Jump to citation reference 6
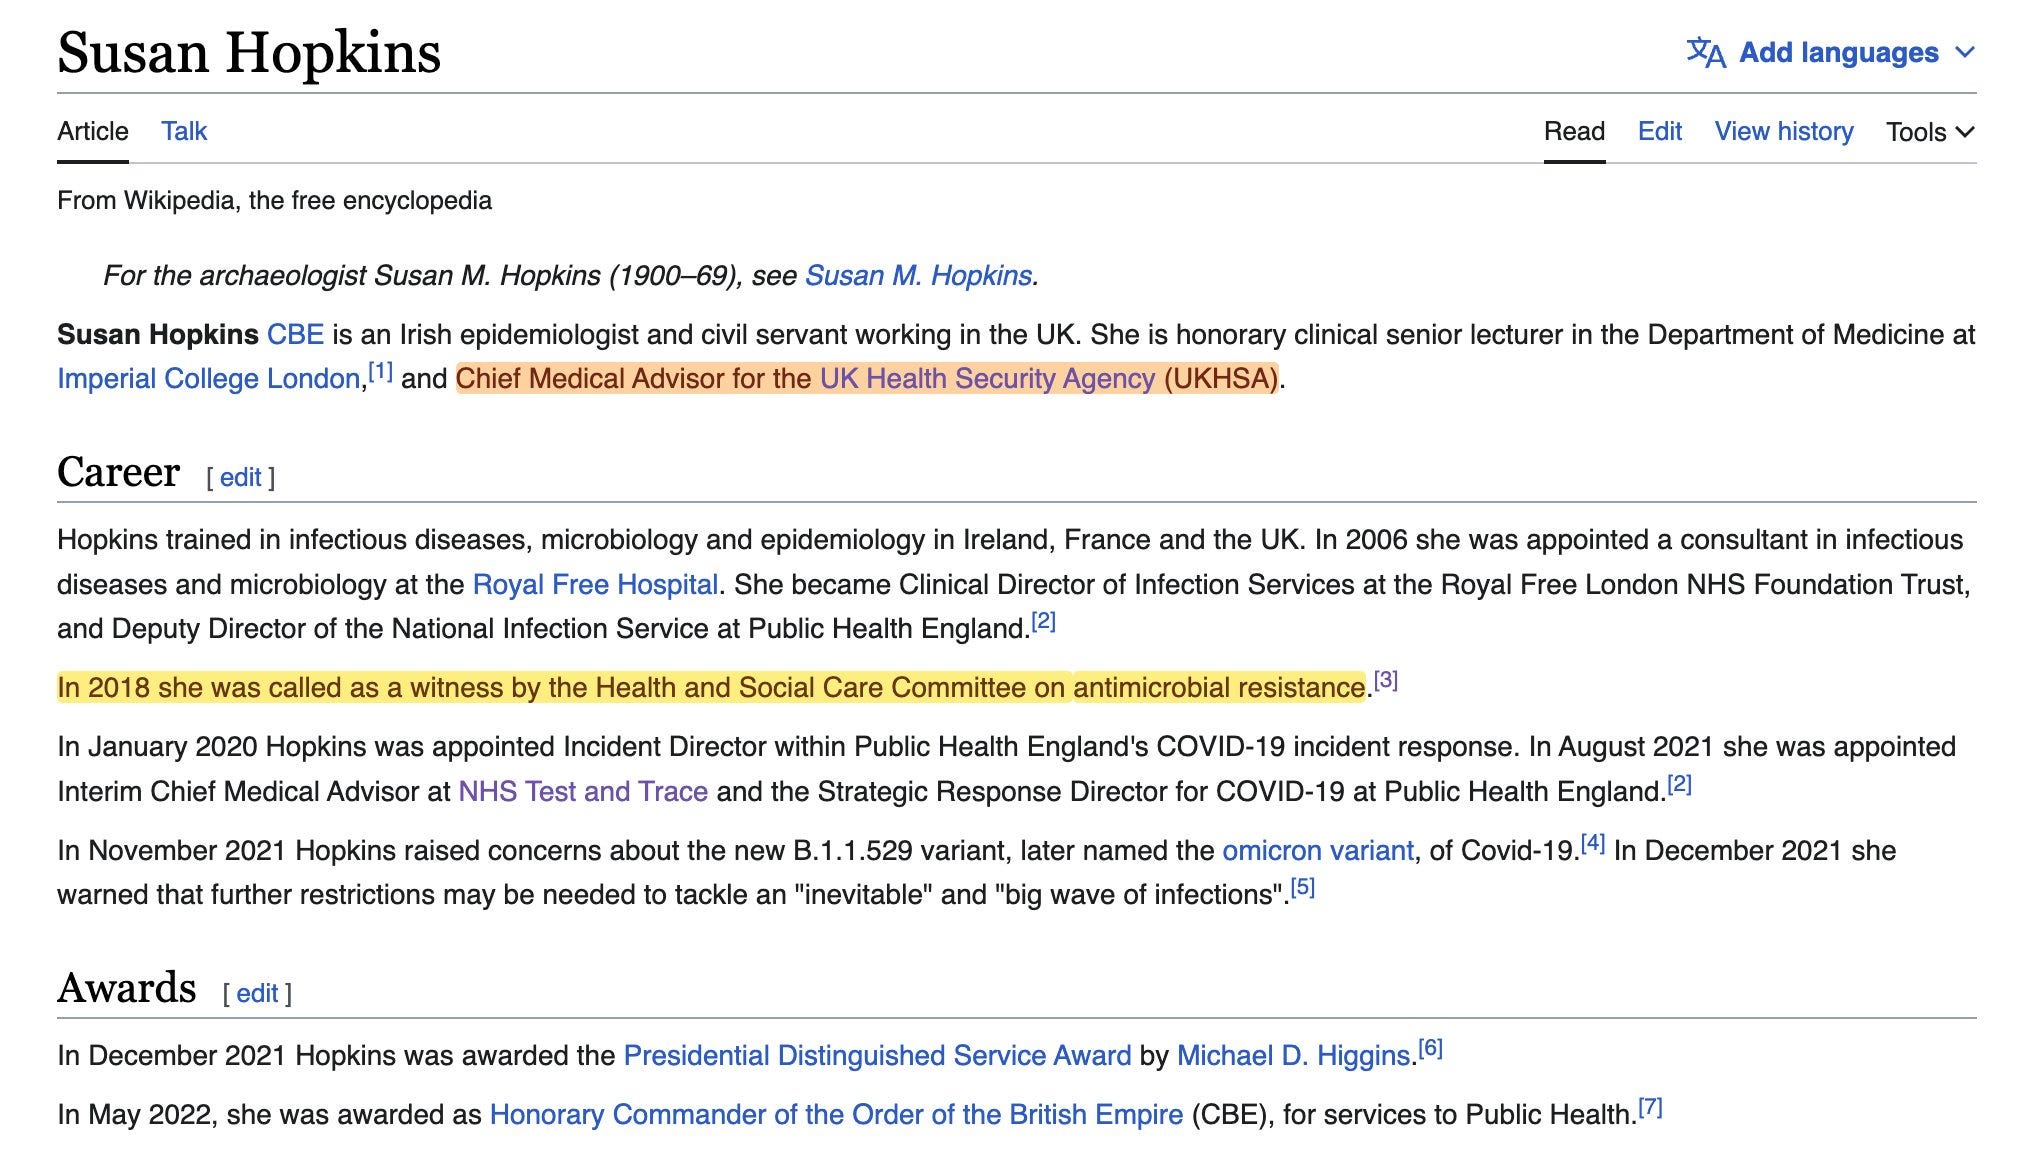 click(1430, 1048)
